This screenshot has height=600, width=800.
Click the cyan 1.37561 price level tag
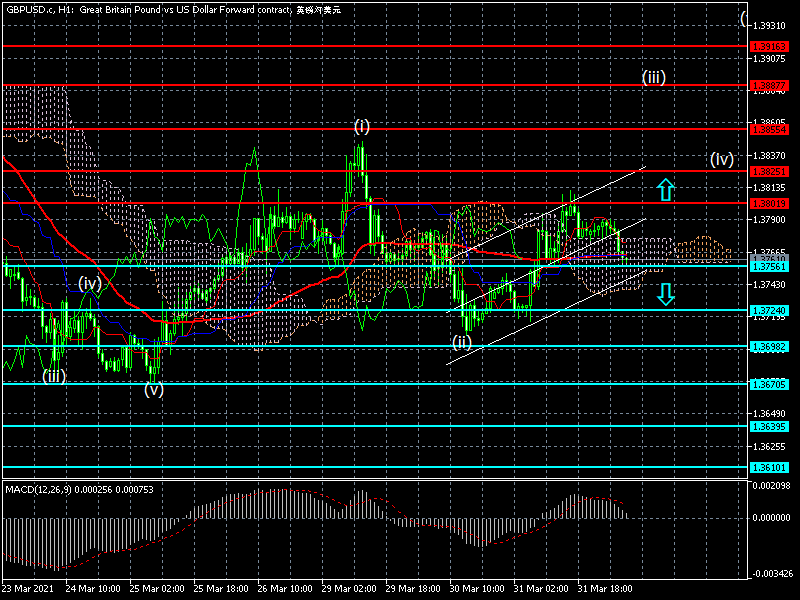(770, 266)
